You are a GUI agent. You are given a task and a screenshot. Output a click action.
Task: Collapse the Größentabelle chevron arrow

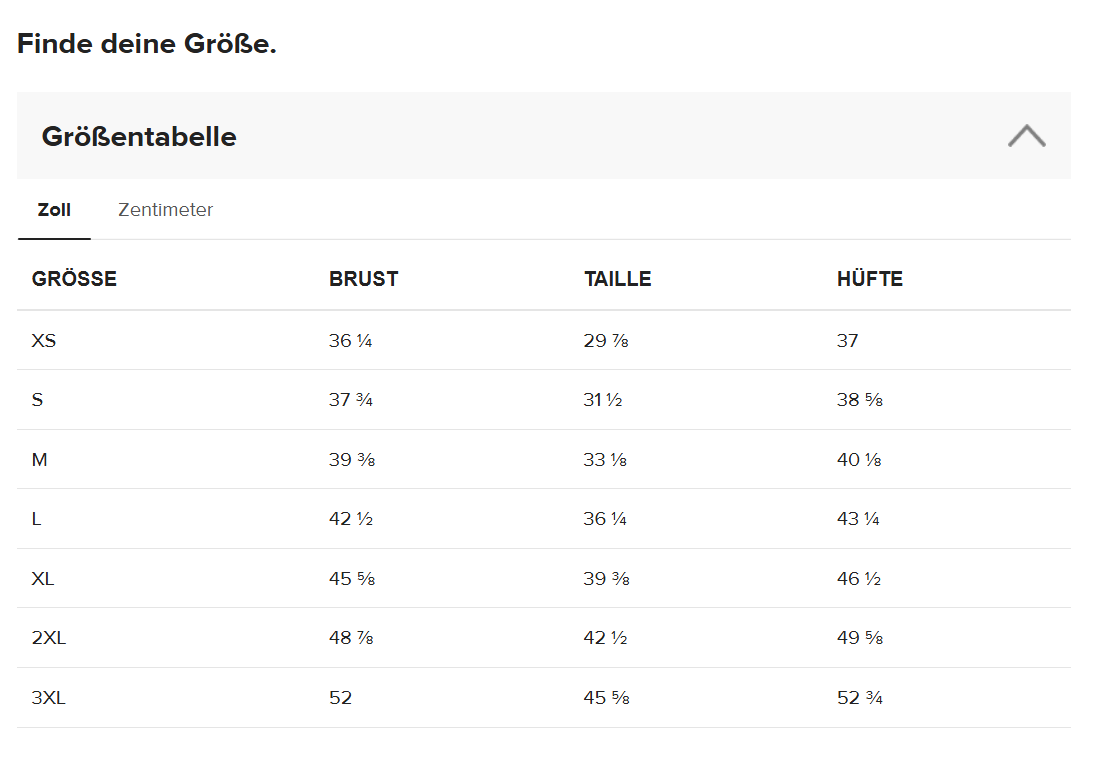point(1026,136)
